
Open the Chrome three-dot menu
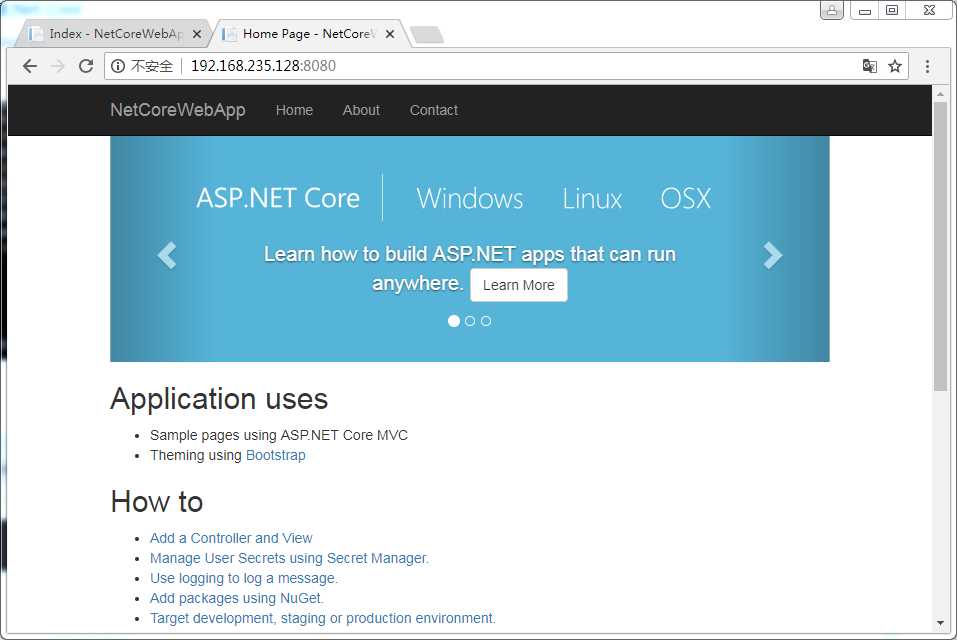927,67
